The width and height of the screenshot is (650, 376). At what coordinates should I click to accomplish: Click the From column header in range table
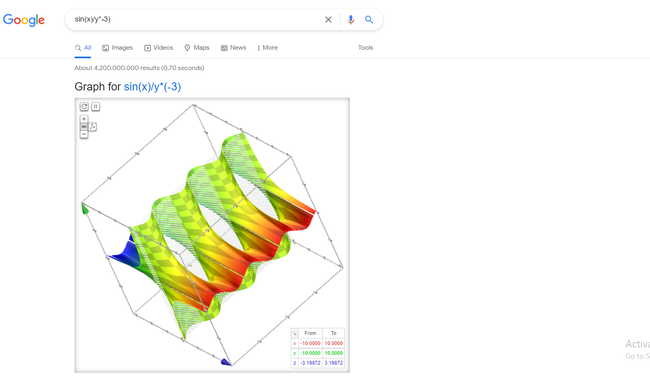coord(310,333)
